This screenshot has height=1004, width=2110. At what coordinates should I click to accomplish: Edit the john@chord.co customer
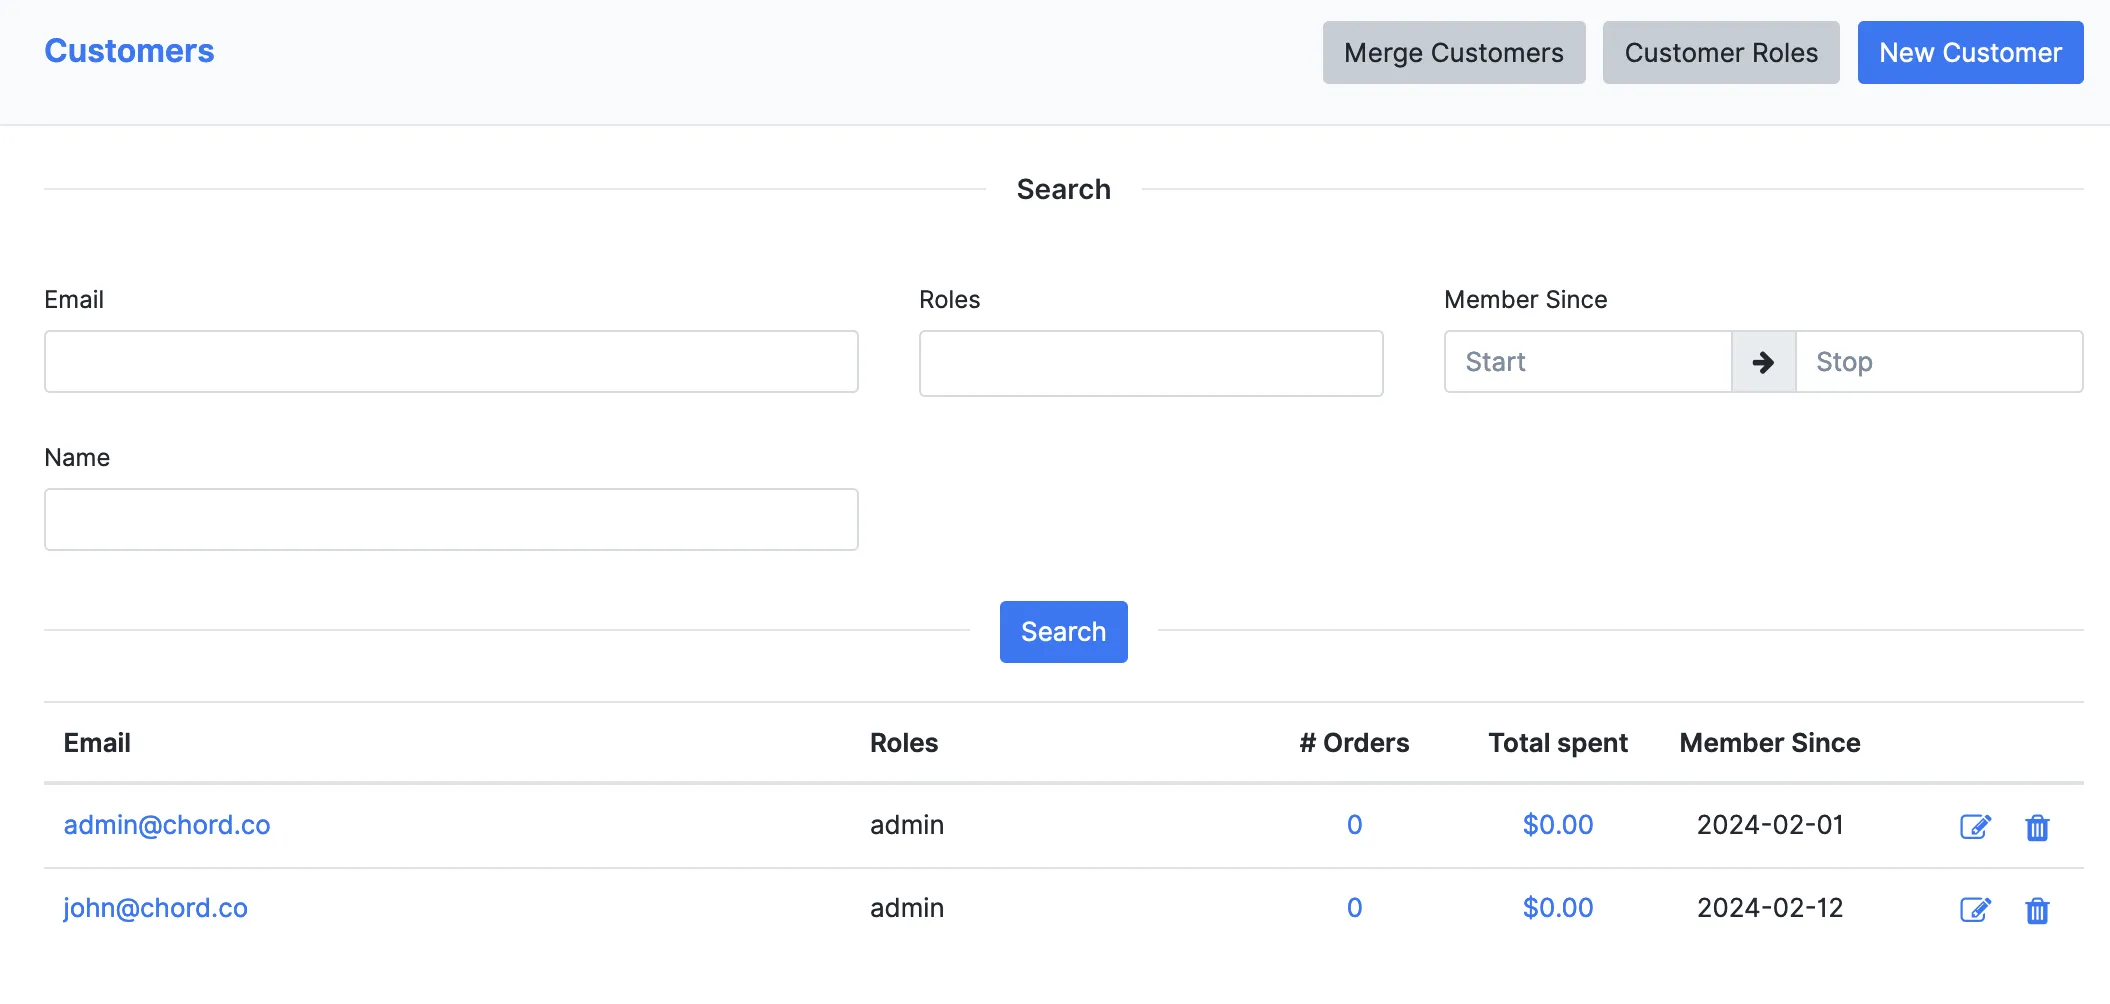pyautogui.click(x=1975, y=910)
